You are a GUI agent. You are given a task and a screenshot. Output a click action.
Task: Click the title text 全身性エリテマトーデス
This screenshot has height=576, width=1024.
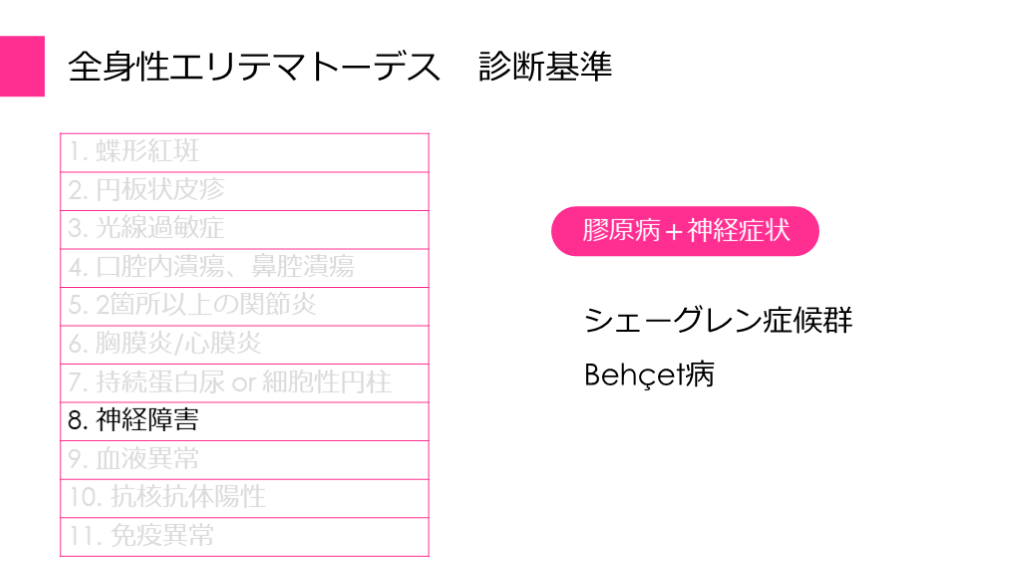[254, 67]
